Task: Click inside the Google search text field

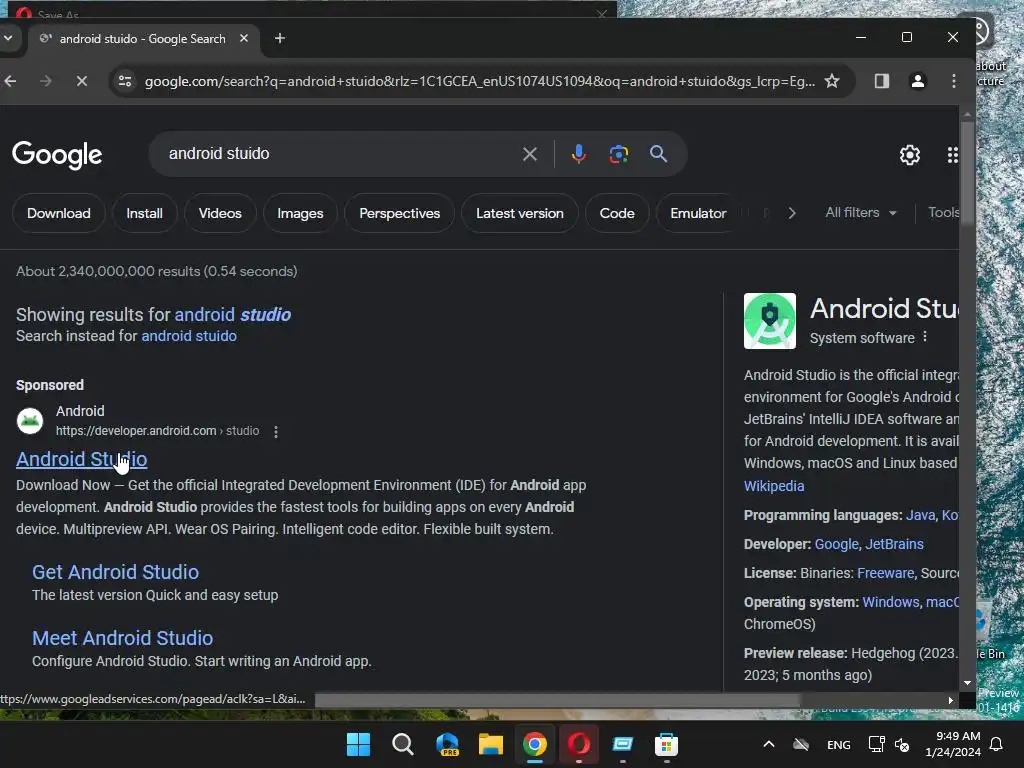Action: 340,154
